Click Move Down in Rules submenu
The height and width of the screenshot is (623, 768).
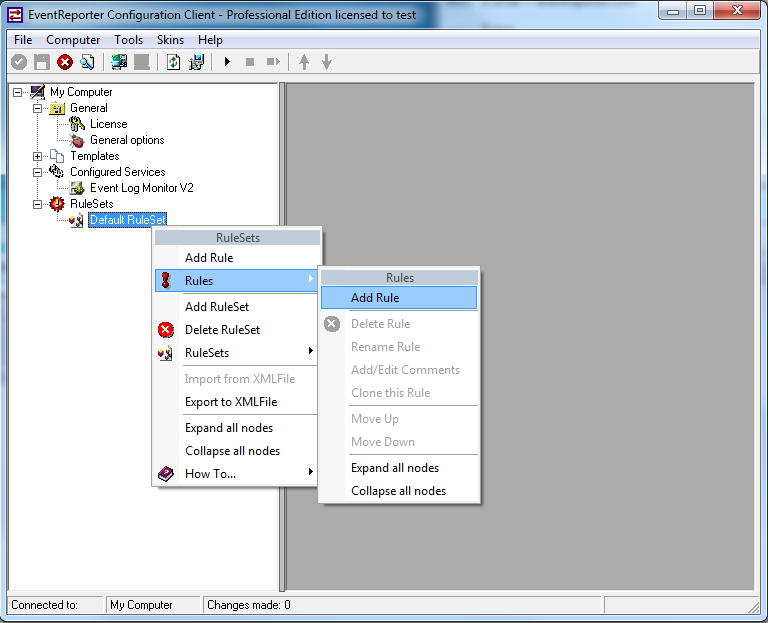click(399, 442)
